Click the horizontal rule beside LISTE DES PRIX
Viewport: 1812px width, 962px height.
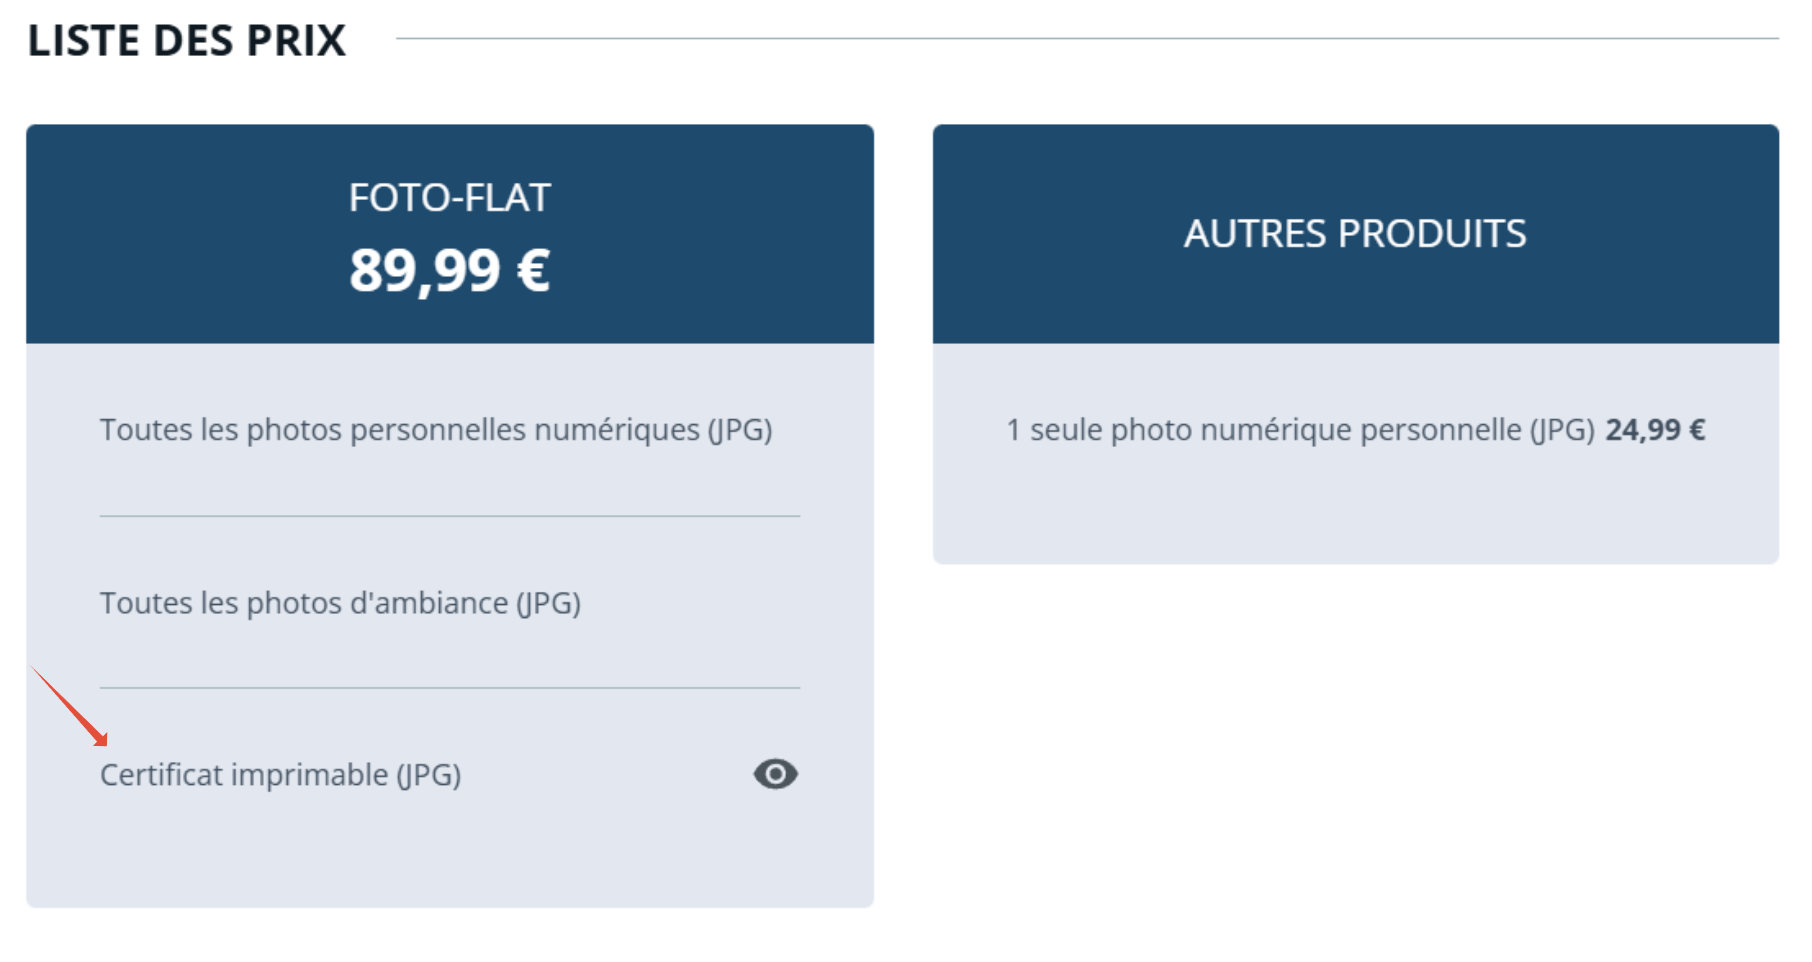[1087, 38]
